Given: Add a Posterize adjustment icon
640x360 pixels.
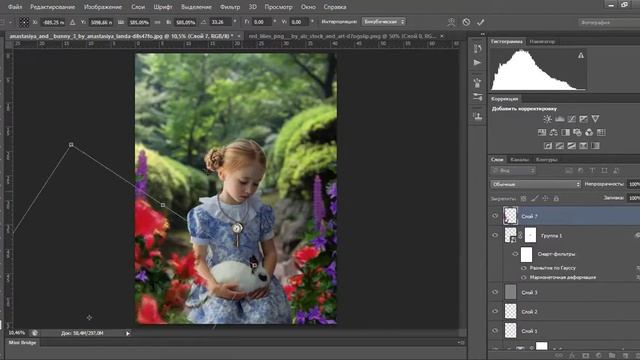Looking at the screenshot, I should [560, 146].
